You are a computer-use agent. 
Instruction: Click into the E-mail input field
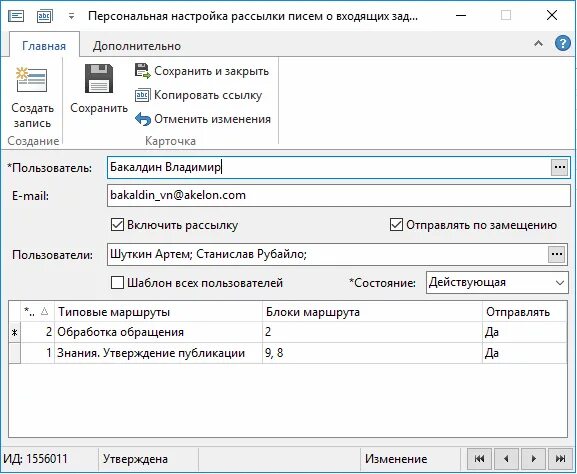[x=339, y=195]
